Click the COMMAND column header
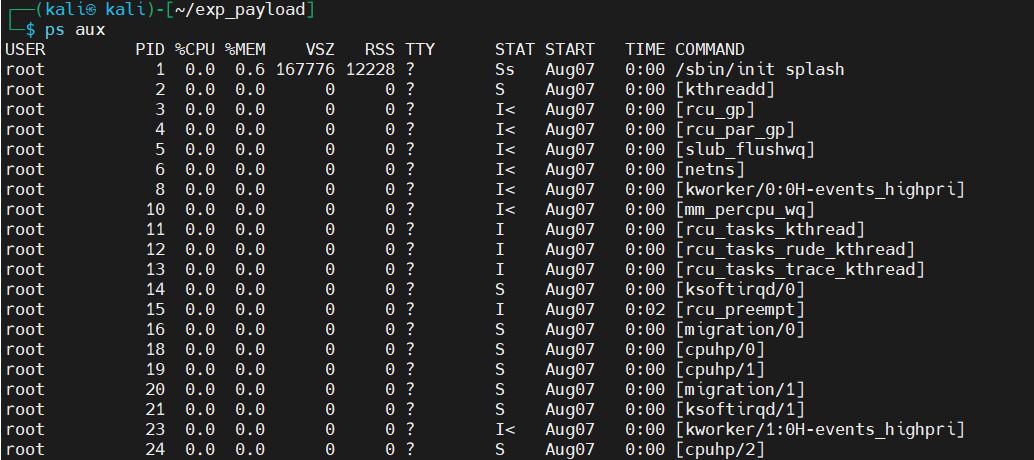1034x460 pixels. (x=710, y=49)
